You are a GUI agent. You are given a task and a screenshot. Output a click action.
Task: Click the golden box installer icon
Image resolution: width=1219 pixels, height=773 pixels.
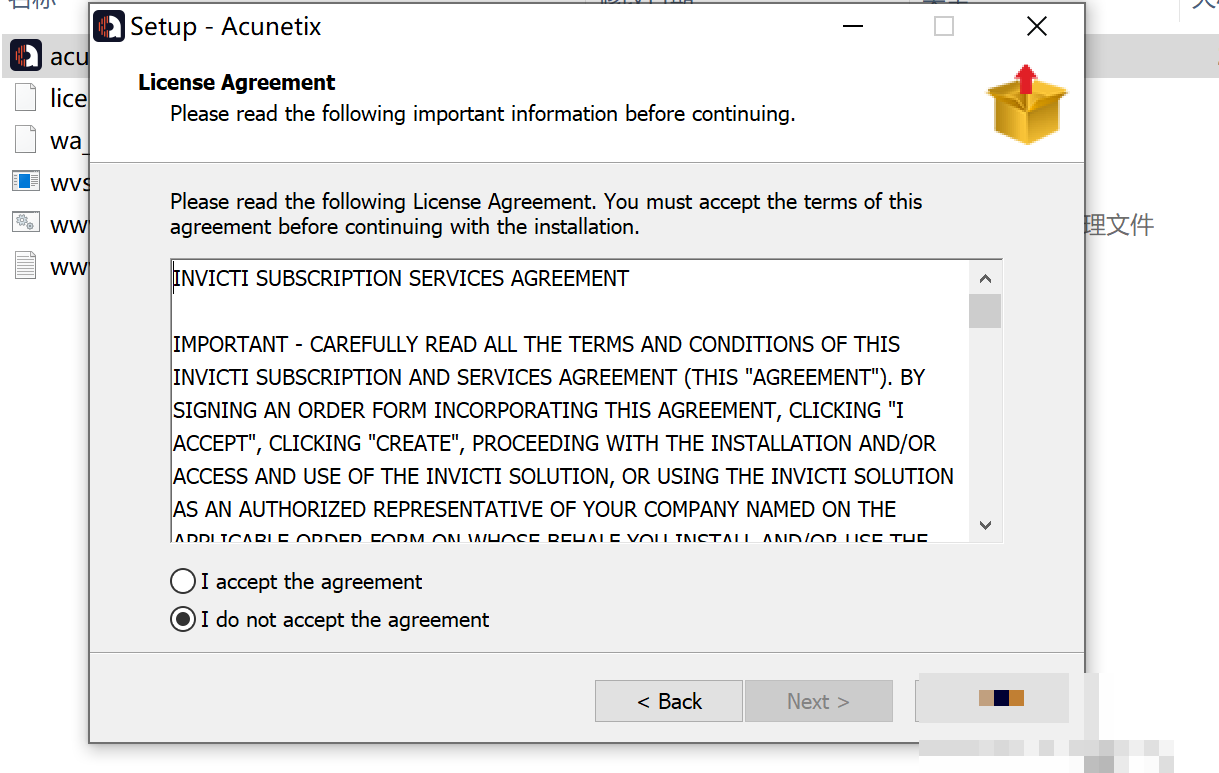pyautogui.click(x=1027, y=105)
